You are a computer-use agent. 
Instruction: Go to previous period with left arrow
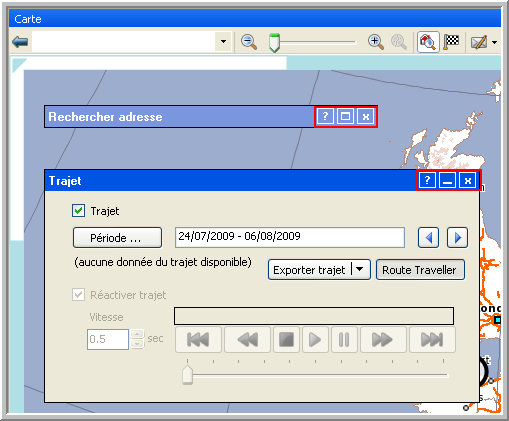(428, 238)
